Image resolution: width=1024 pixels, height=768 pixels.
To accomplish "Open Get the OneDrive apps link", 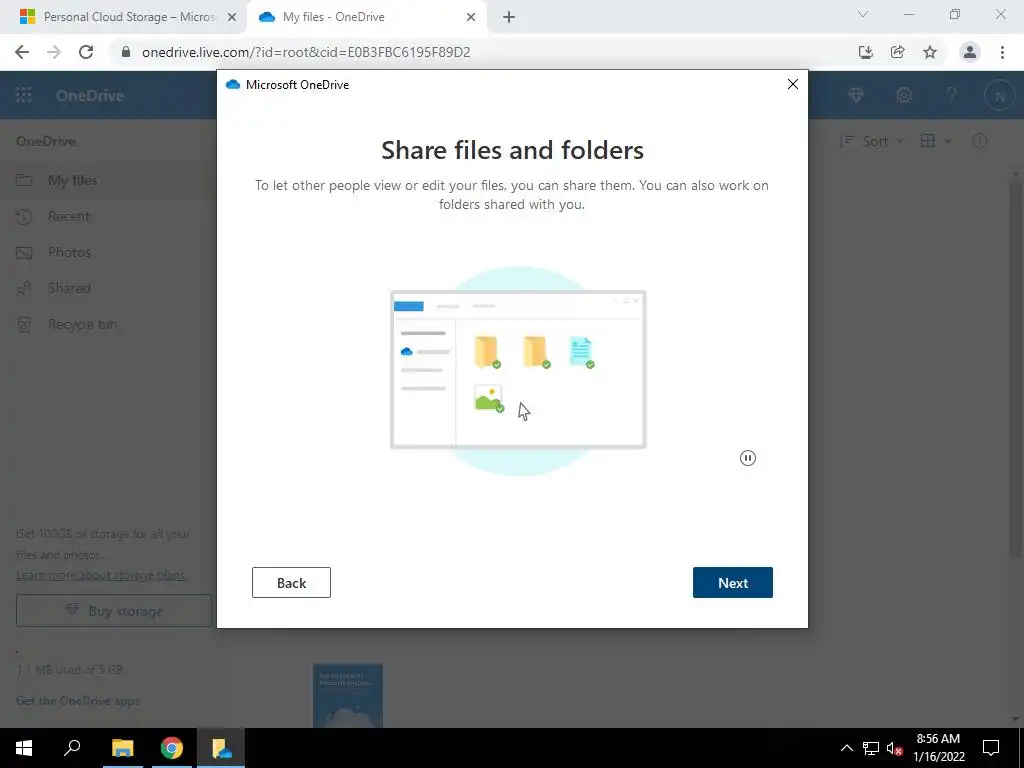I will click(x=78, y=701).
